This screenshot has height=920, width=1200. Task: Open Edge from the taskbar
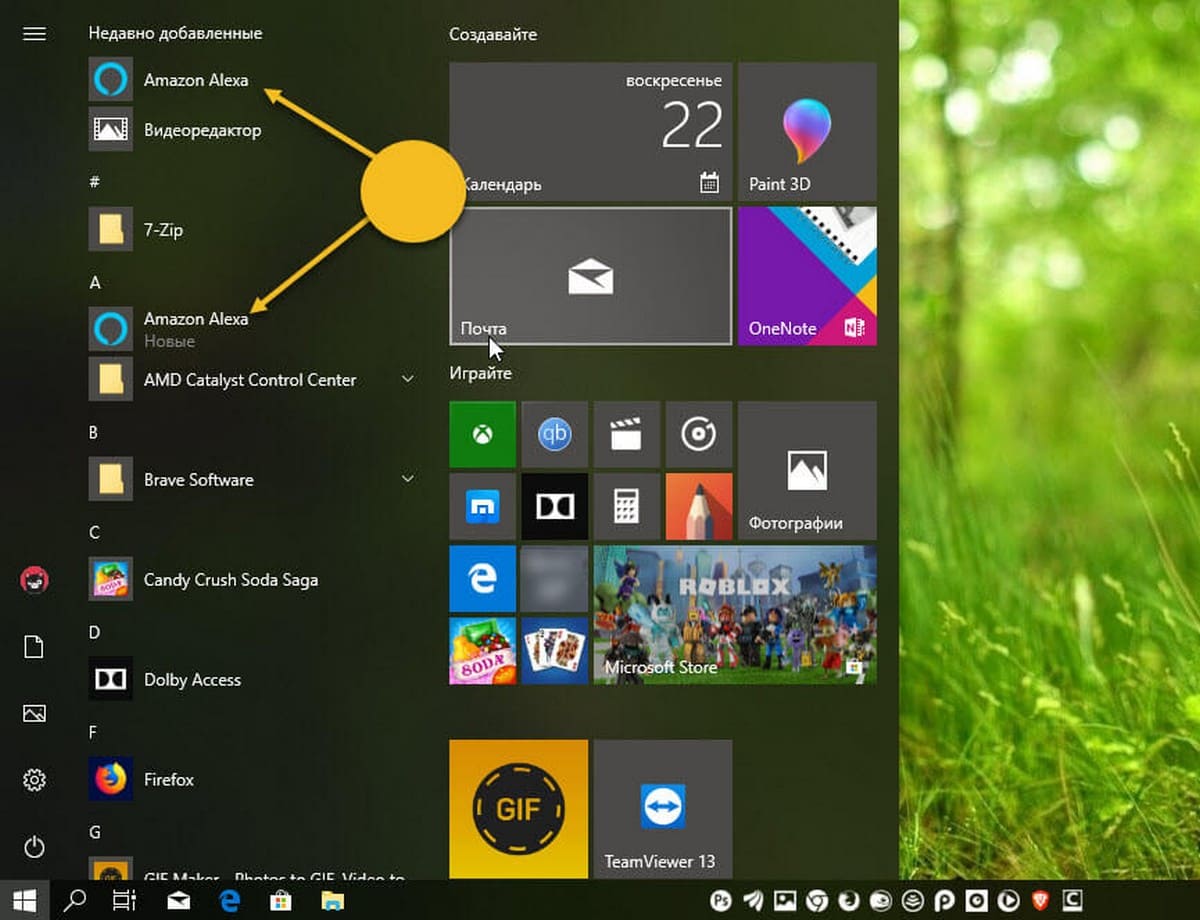click(x=230, y=900)
